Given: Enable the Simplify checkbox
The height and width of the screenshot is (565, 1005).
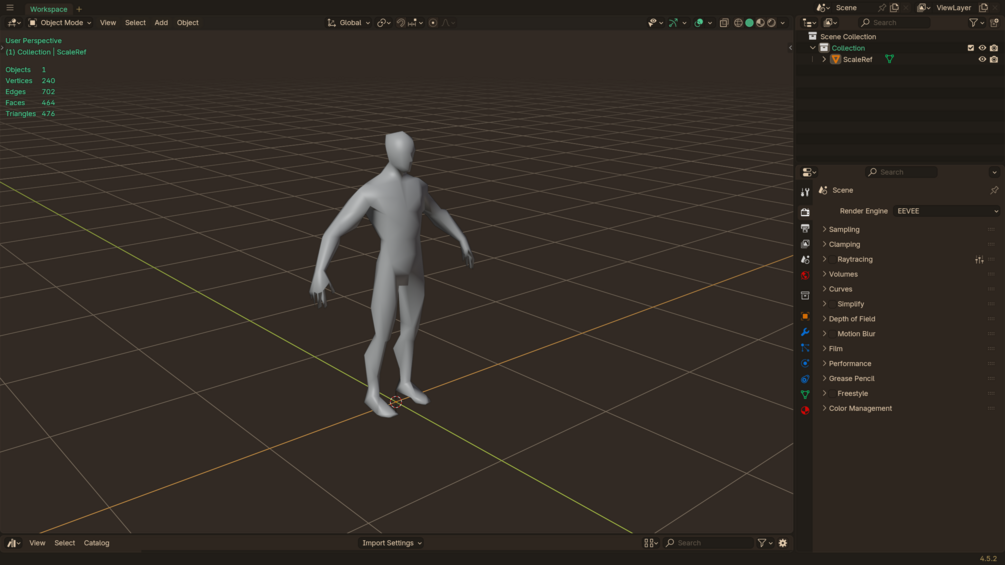Looking at the screenshot, I should click(833, 304).
